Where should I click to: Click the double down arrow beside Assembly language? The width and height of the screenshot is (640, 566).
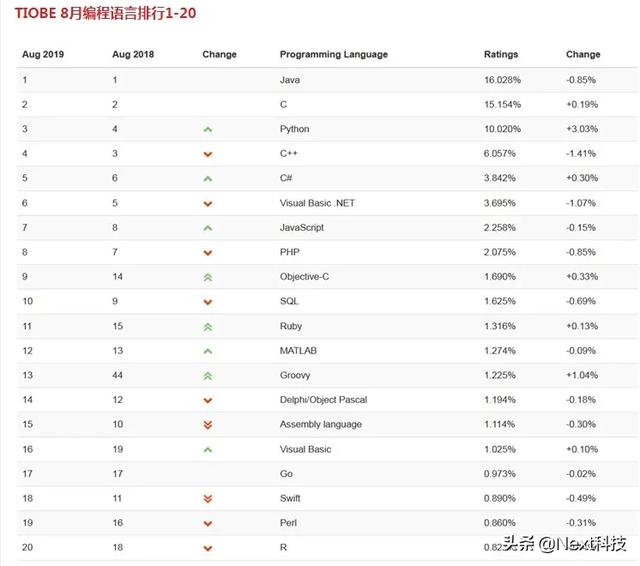coord(208,425)
